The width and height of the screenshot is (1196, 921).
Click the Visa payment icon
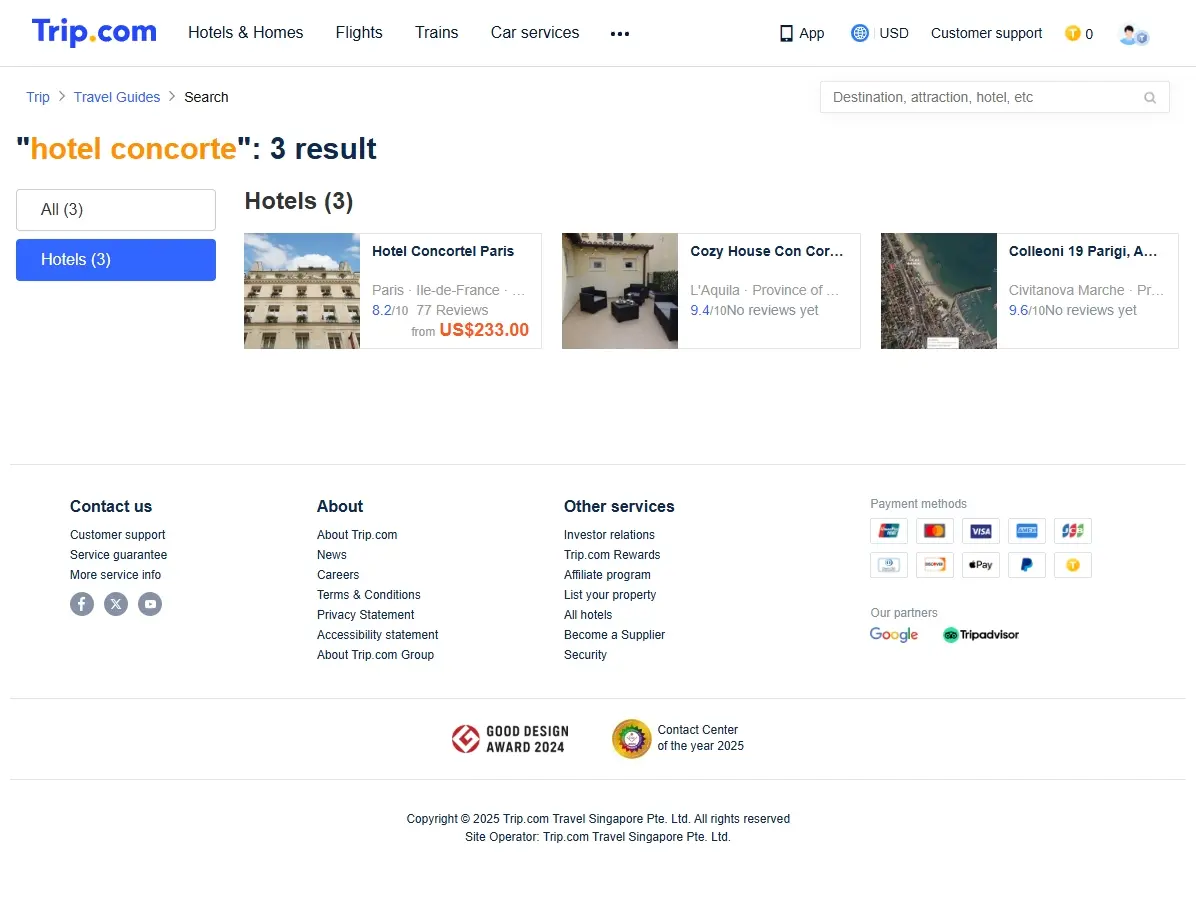pyautogui.click(x=981, y=531)
